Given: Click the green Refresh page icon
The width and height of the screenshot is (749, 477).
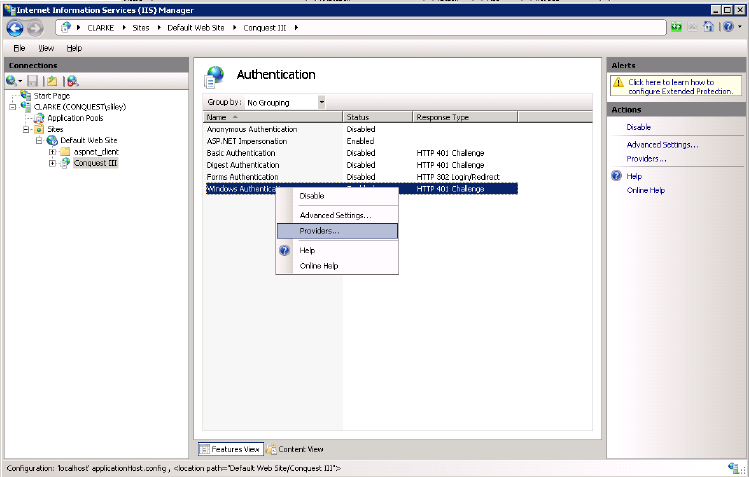Looking at the screenshot, I should (676, 27).
